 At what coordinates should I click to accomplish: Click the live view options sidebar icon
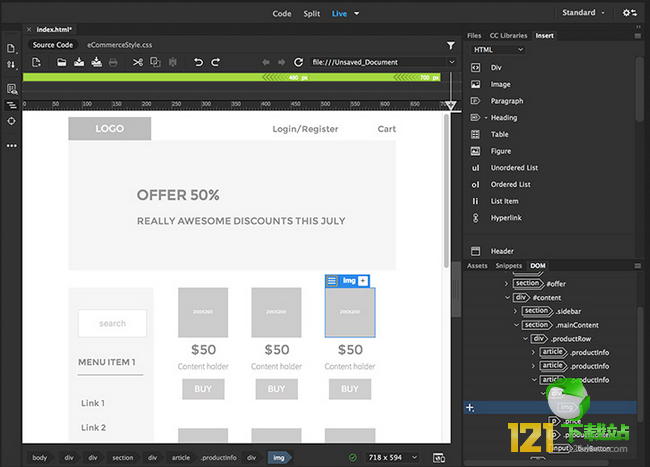click(x=12, y=89)
